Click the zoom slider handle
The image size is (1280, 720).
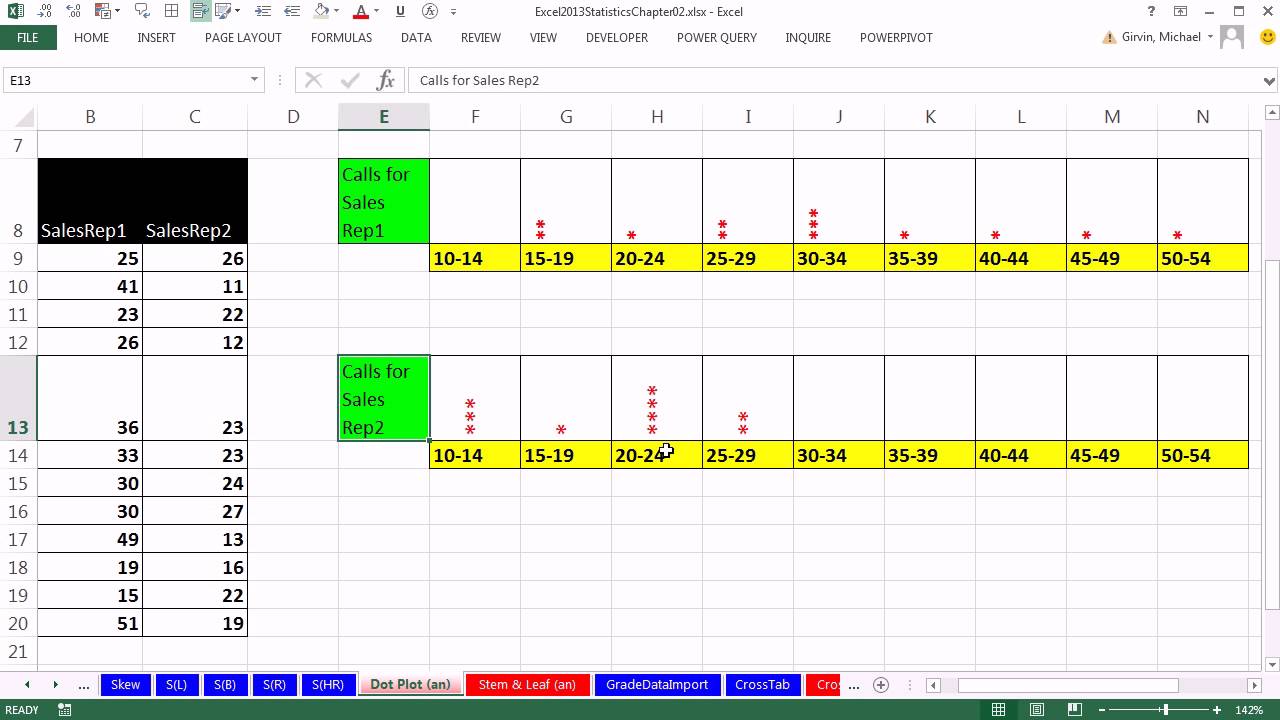click(1165, 710)
